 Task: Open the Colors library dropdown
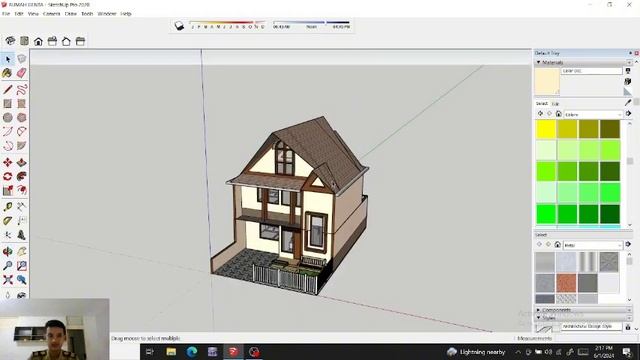point(593,115)
